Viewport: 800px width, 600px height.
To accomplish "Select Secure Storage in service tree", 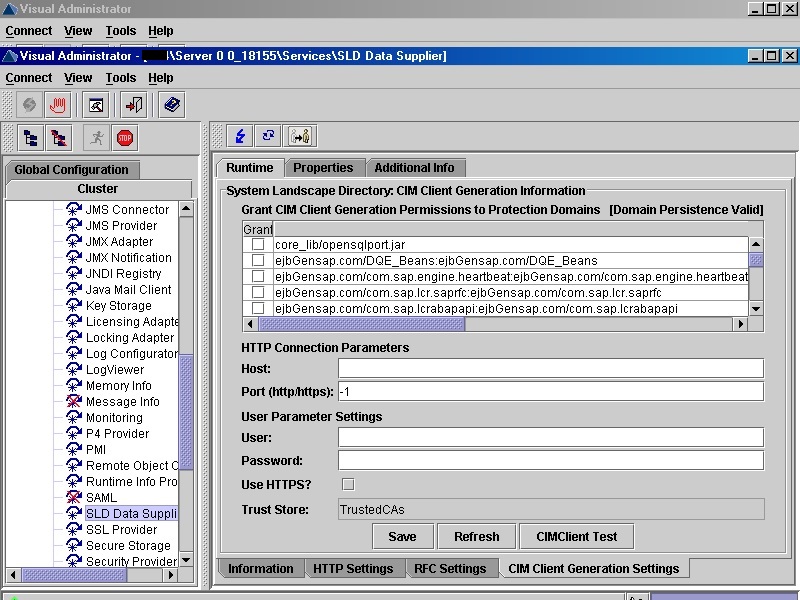I will point(128,545).
